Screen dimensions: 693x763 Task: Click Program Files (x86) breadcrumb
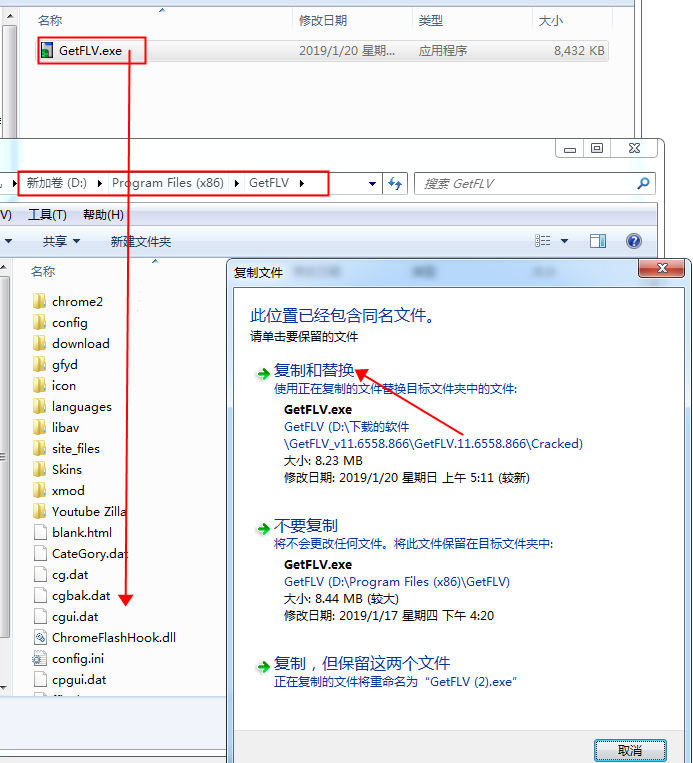168,183
